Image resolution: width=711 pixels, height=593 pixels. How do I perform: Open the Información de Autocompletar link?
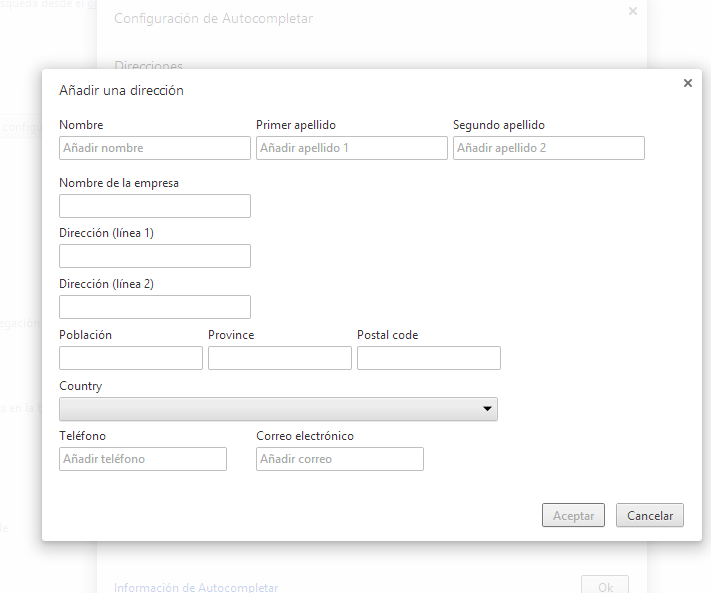196,588
